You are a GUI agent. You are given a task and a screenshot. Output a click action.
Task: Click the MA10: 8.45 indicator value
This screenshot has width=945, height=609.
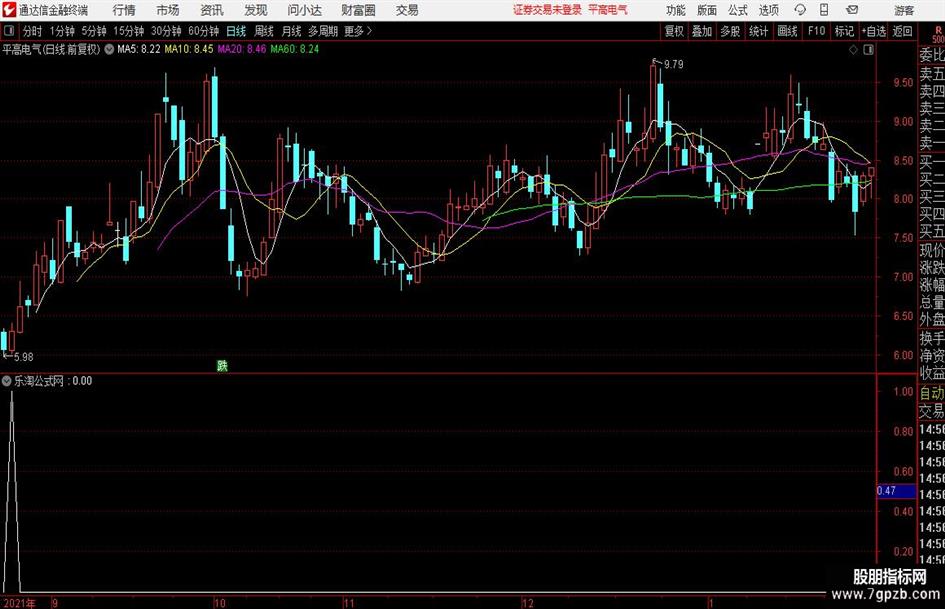[x=189, y=49]
